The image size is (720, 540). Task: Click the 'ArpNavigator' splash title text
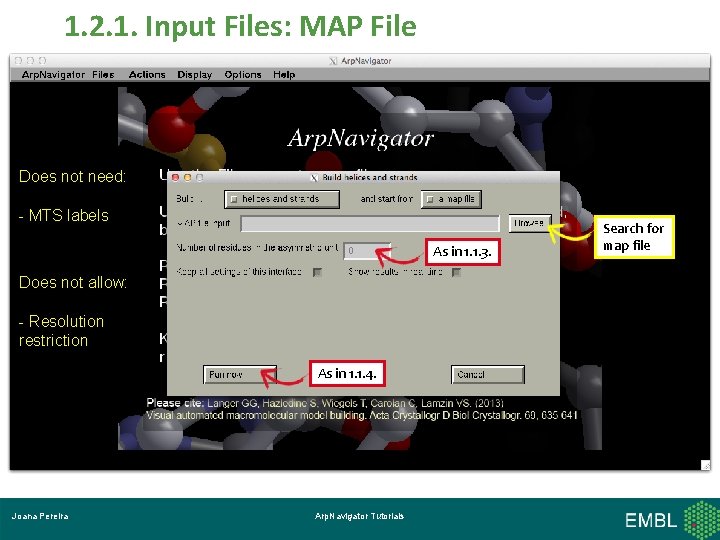(360, 138)
